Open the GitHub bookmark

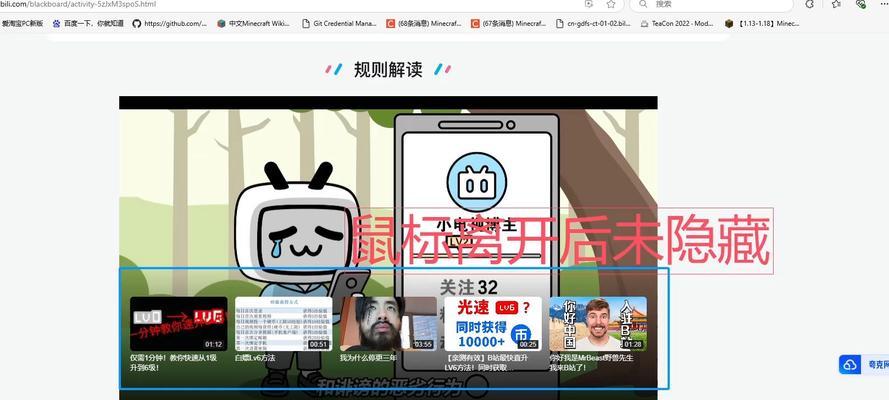(x=170, y=24)
